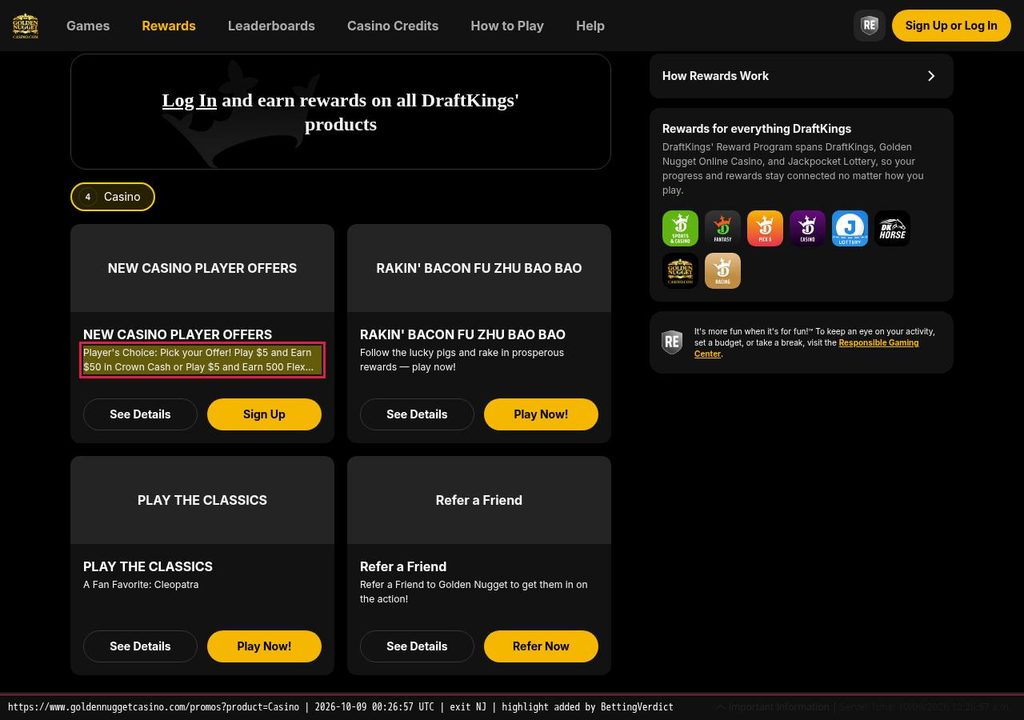The width and height of the screenshot is (1024, 720).
Task: Click New Casino Player Offers card banner
Action: 202,268
